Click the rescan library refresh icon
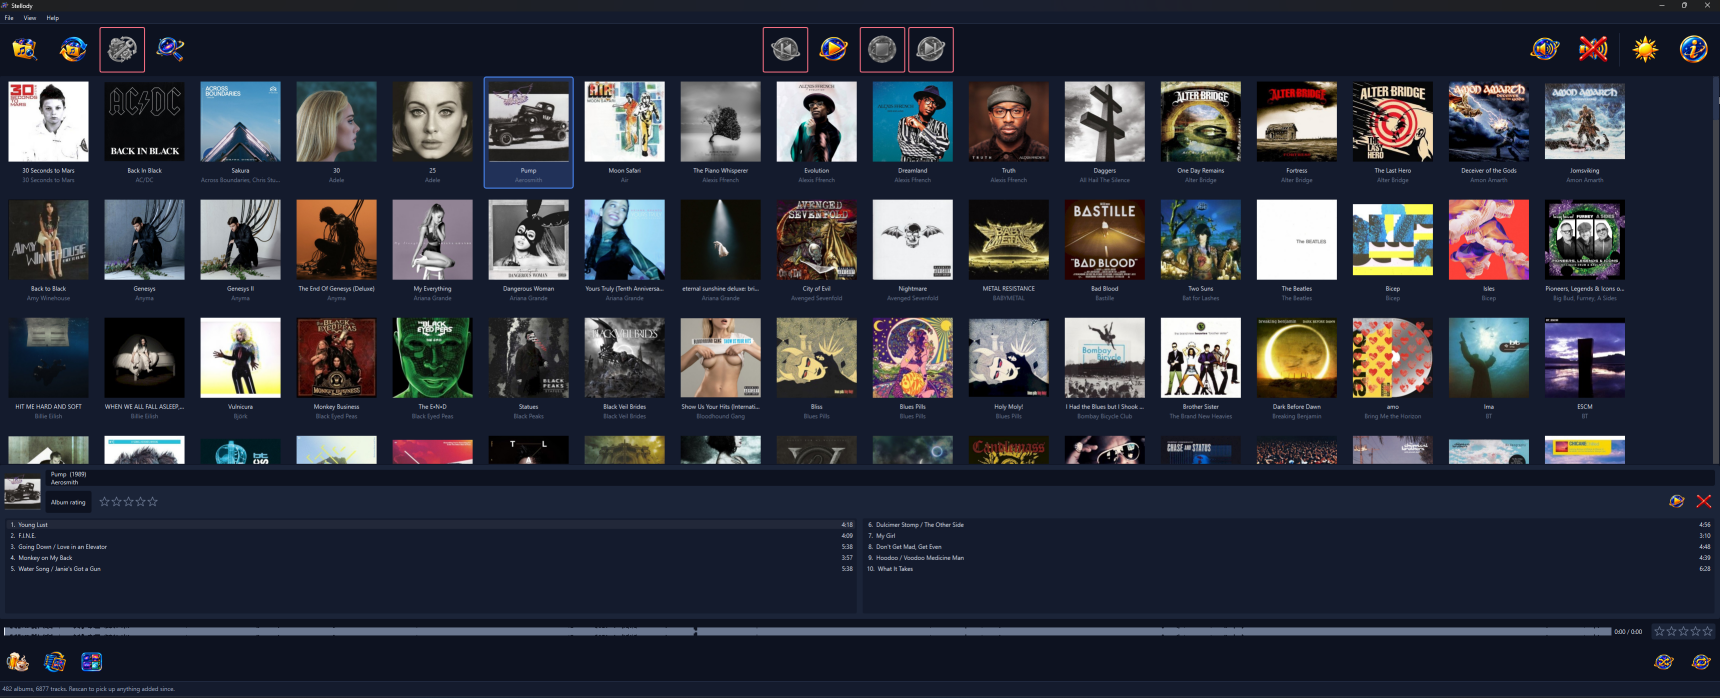 [73, 49]
